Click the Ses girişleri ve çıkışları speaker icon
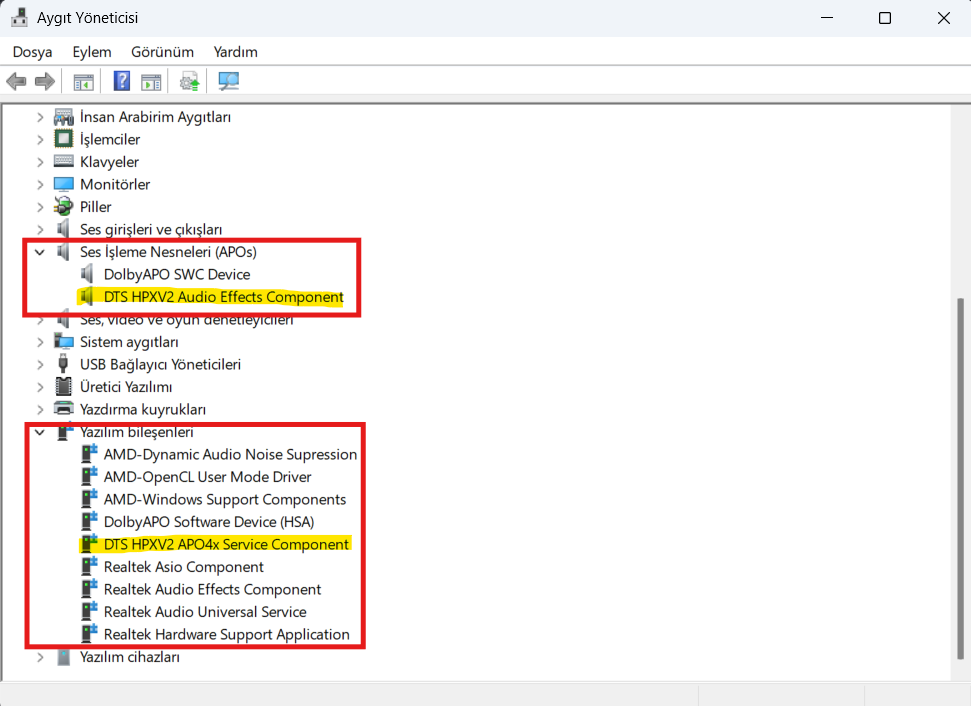The width and height of the screenshot is (971, 706). pos(63,229)
